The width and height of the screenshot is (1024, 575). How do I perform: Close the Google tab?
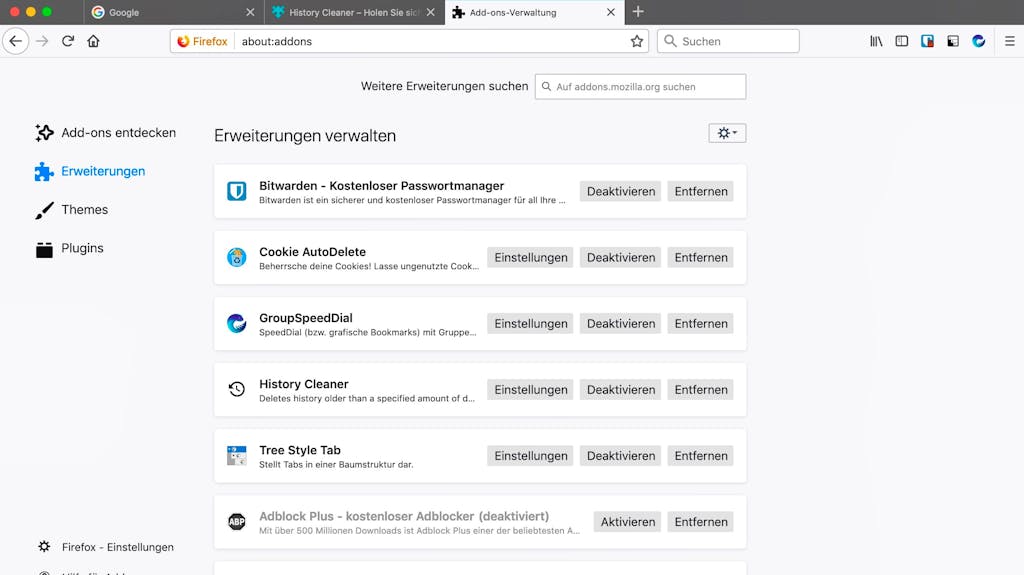pyautogui.click(x=250, y=12)
